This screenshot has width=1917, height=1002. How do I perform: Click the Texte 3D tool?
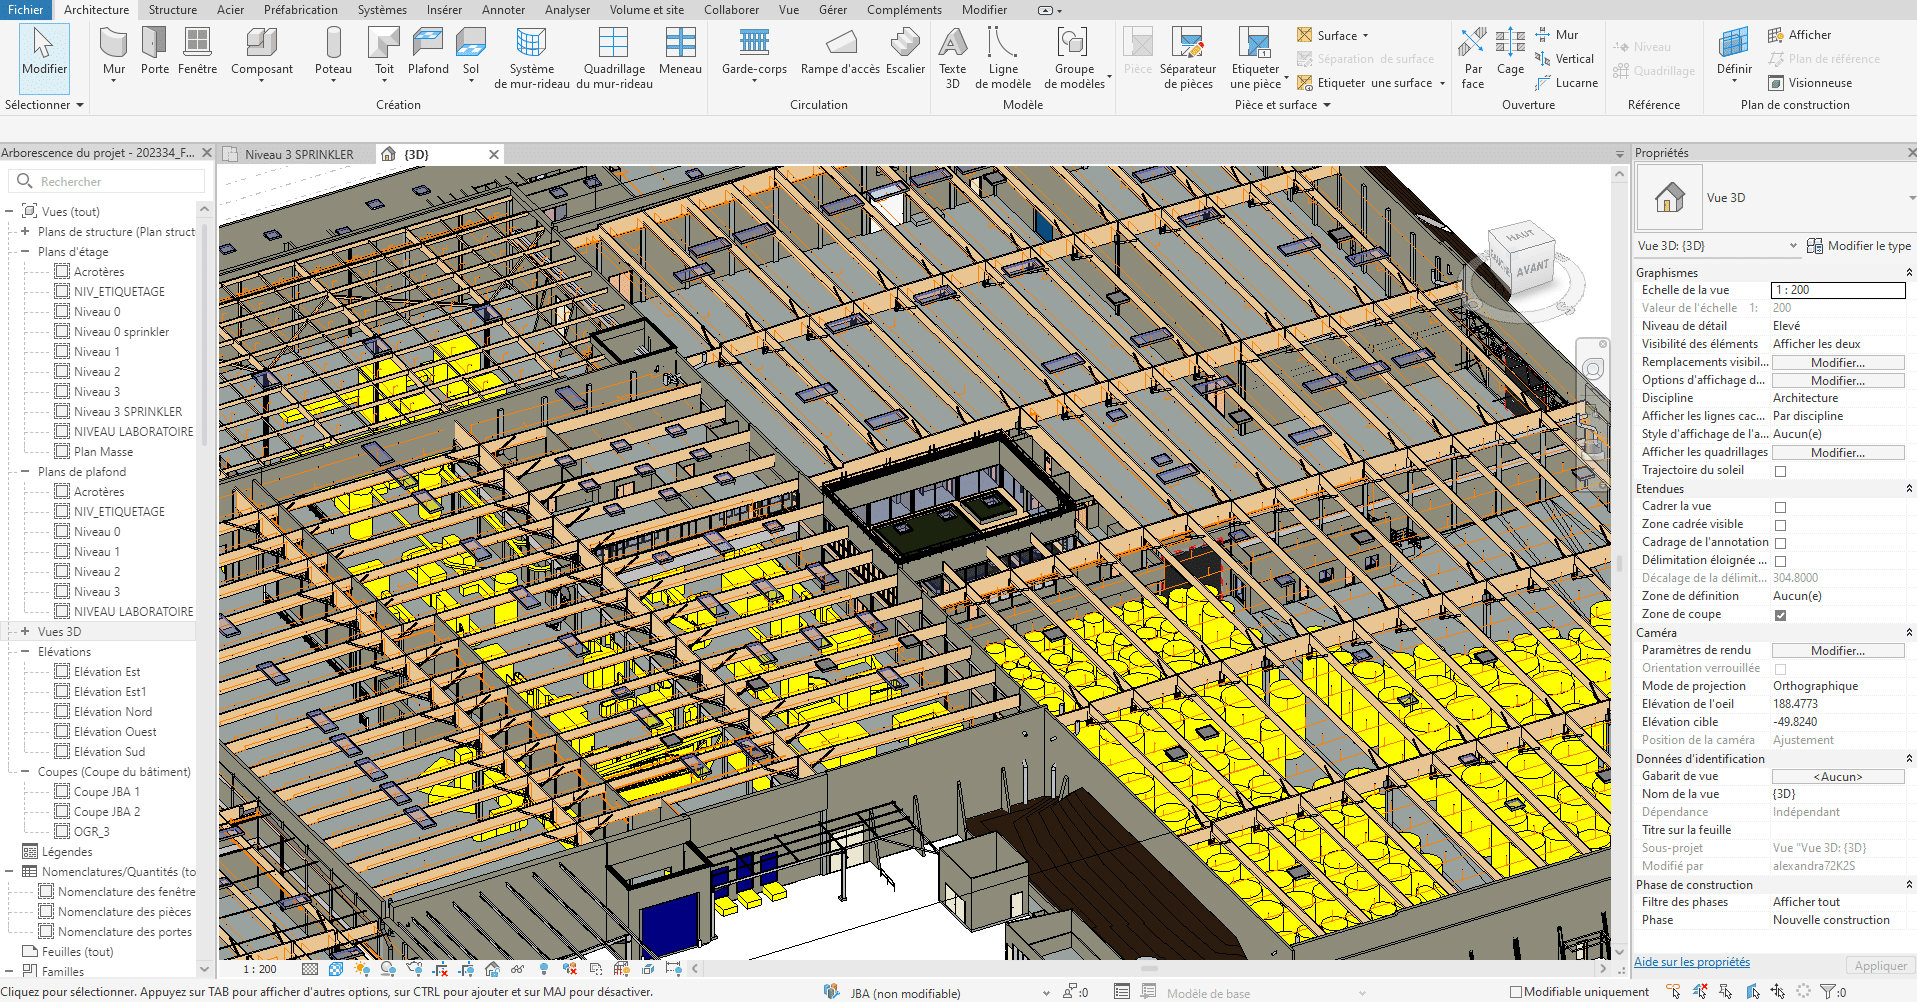click(x=953, y=58)
